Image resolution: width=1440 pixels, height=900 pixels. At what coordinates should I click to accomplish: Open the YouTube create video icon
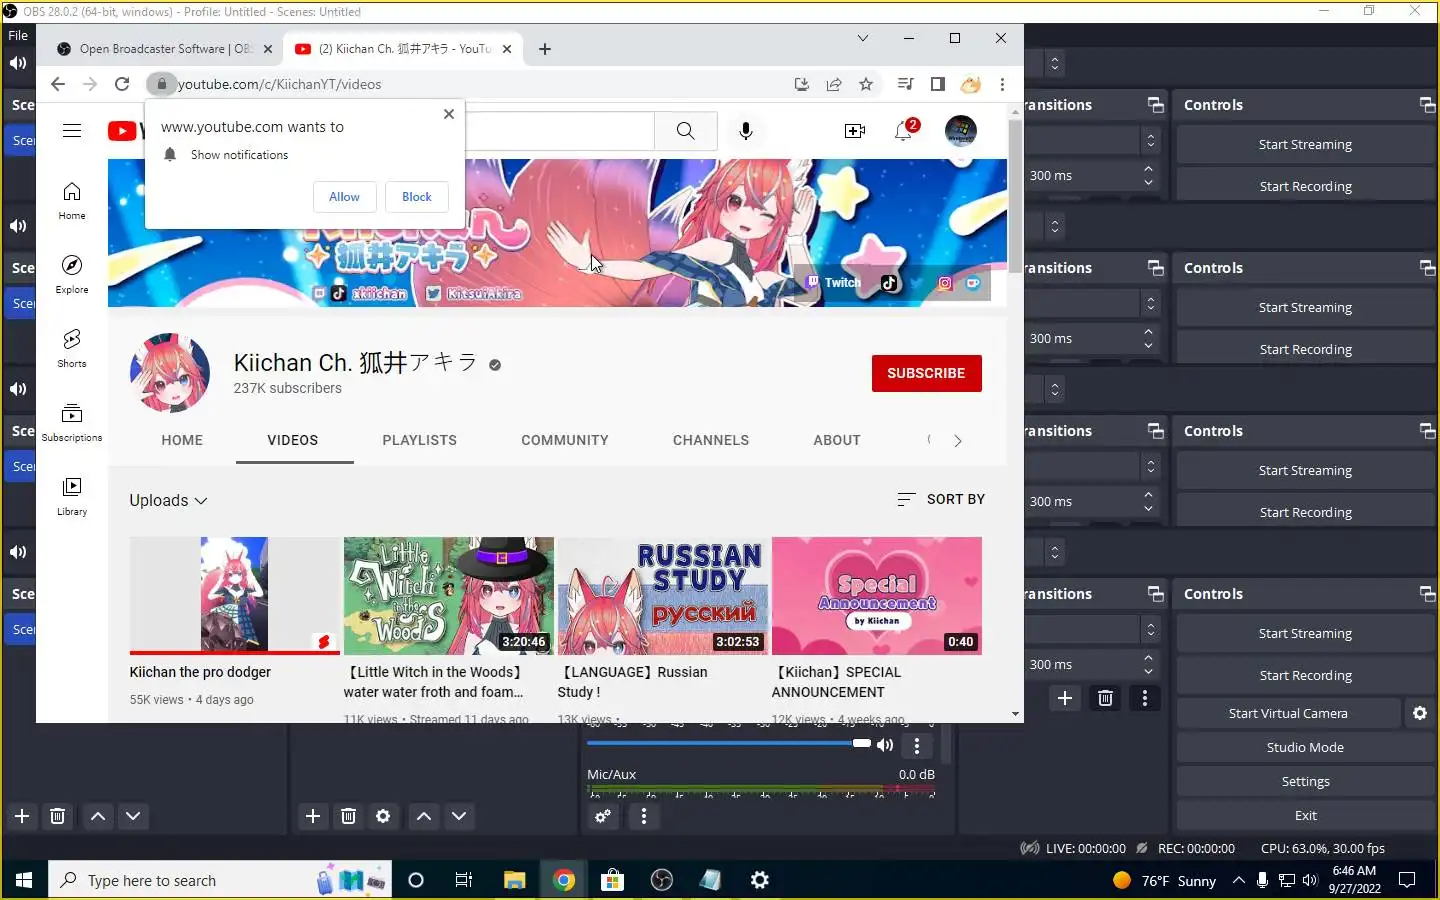click(855, 131)
